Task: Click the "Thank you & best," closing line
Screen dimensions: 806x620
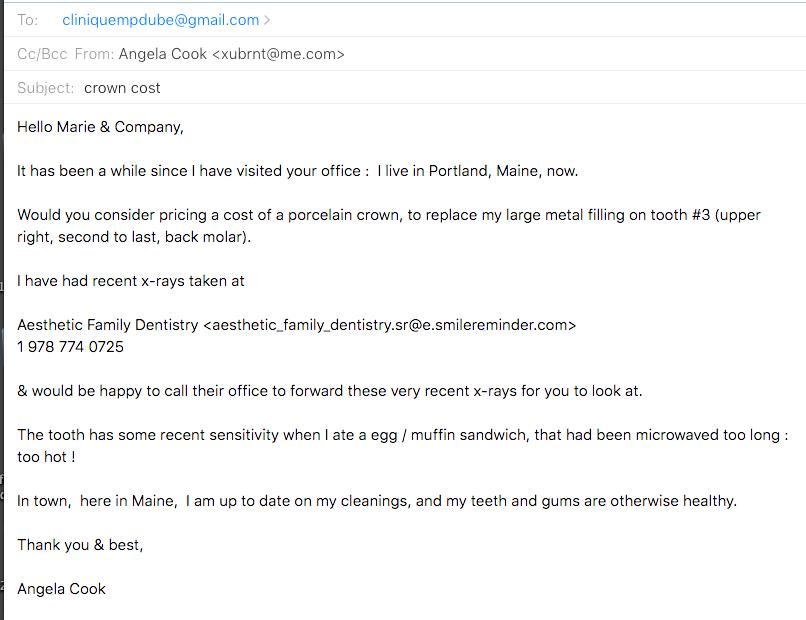Action: (x=80, y=545)
